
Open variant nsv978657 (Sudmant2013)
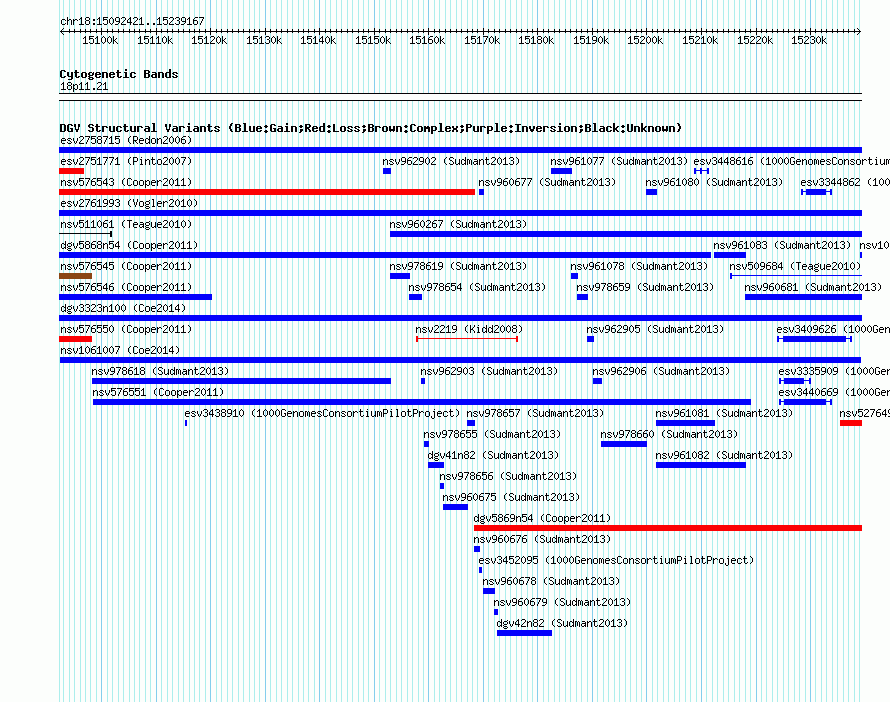tap(535, 413)
